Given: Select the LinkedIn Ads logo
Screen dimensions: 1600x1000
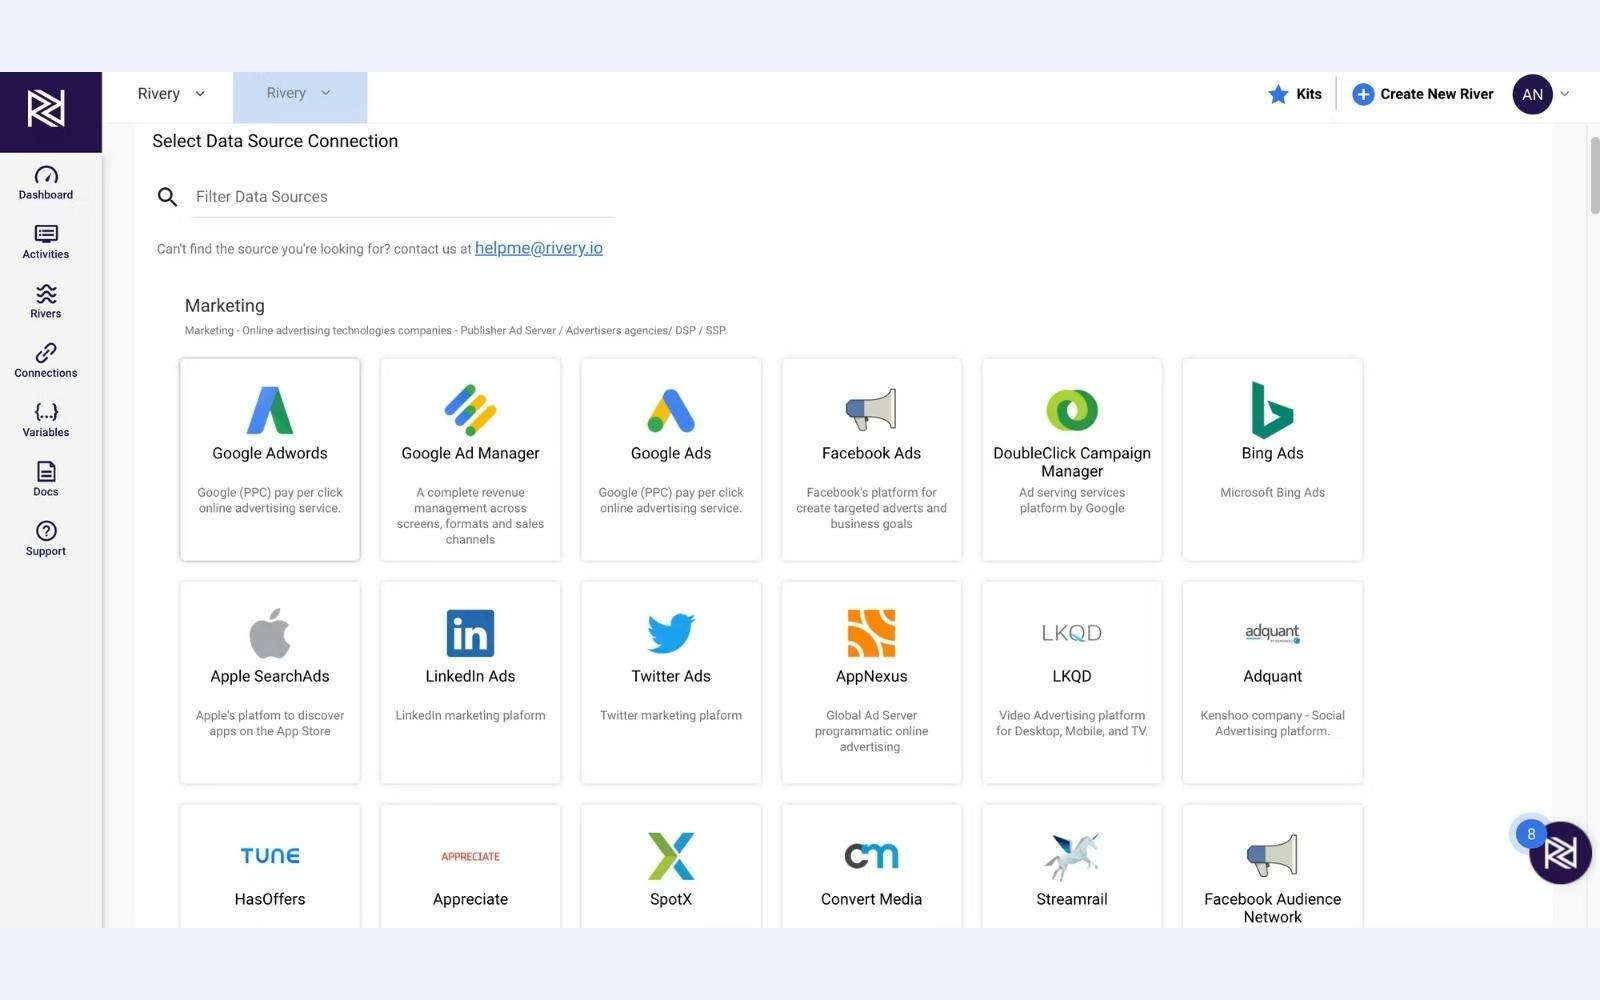Looking at the screenshot, I should pyautogui.click(x=470, y=633).
